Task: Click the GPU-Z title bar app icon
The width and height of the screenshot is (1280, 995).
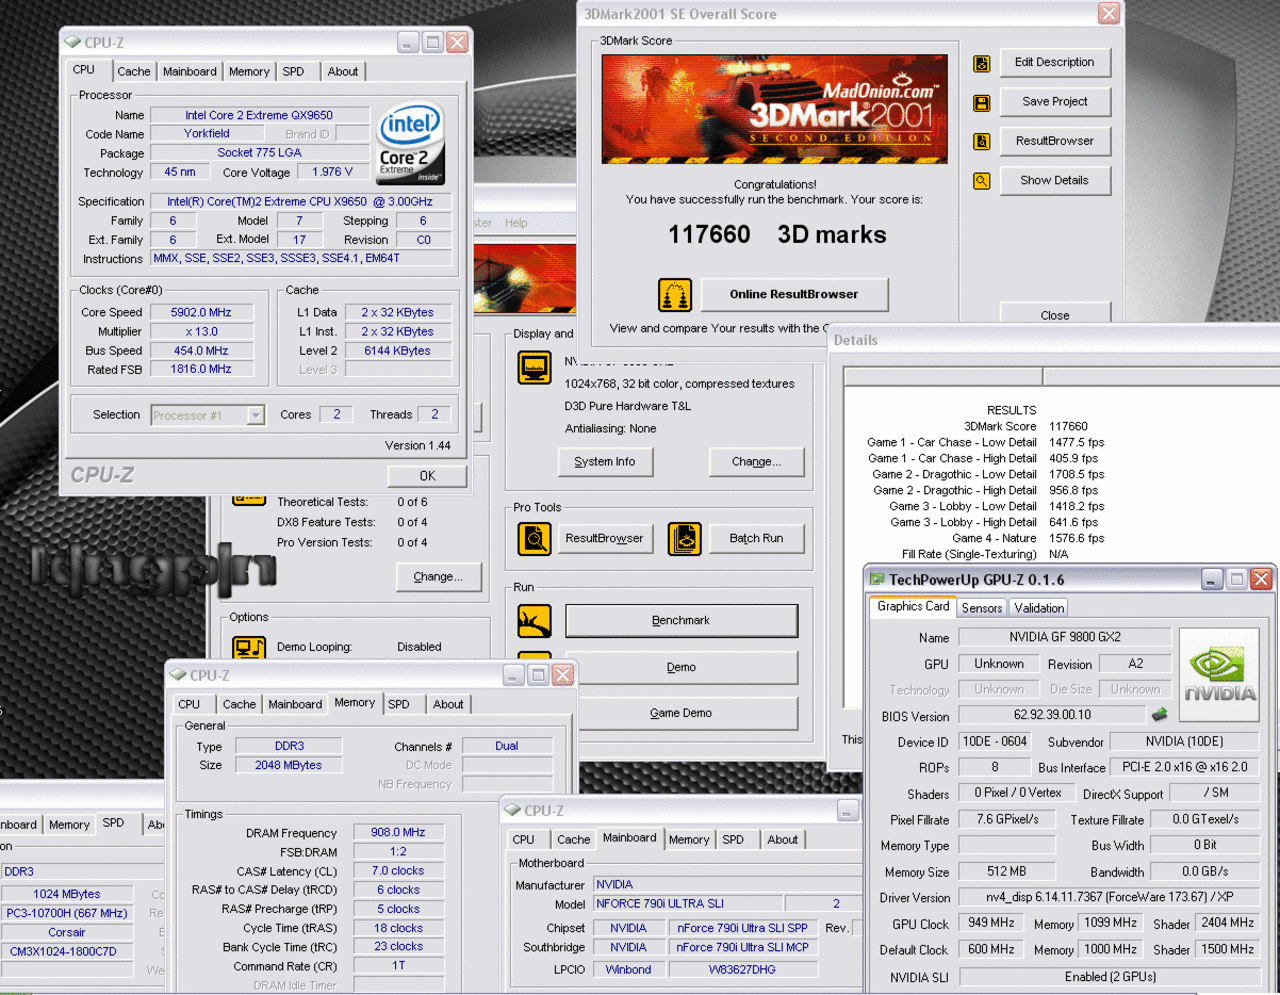Action: tap(877, 579)
